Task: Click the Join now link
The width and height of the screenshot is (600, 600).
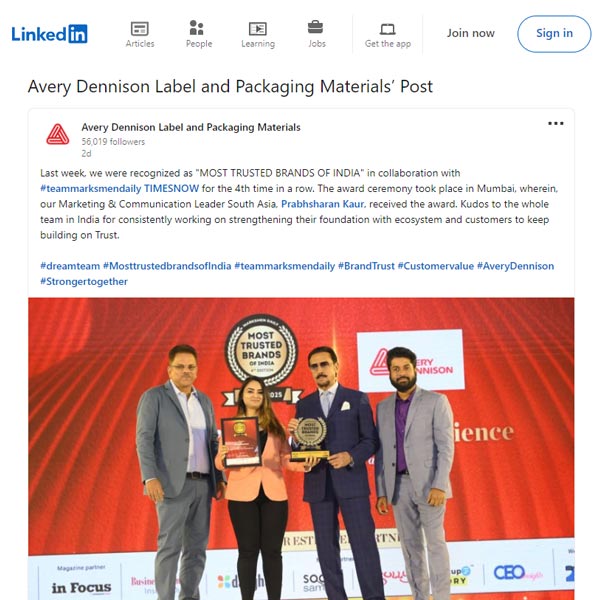Action: [471, 33]
